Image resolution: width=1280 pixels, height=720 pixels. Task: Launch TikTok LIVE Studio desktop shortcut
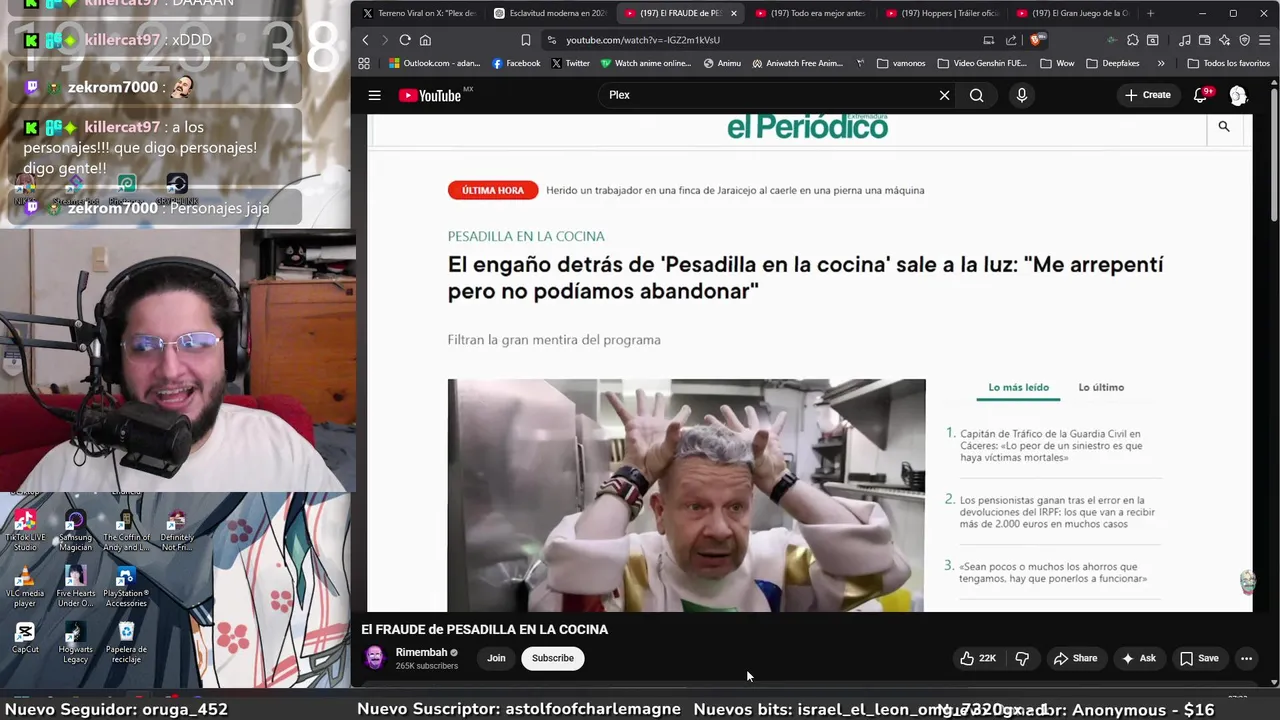(25, 531)
